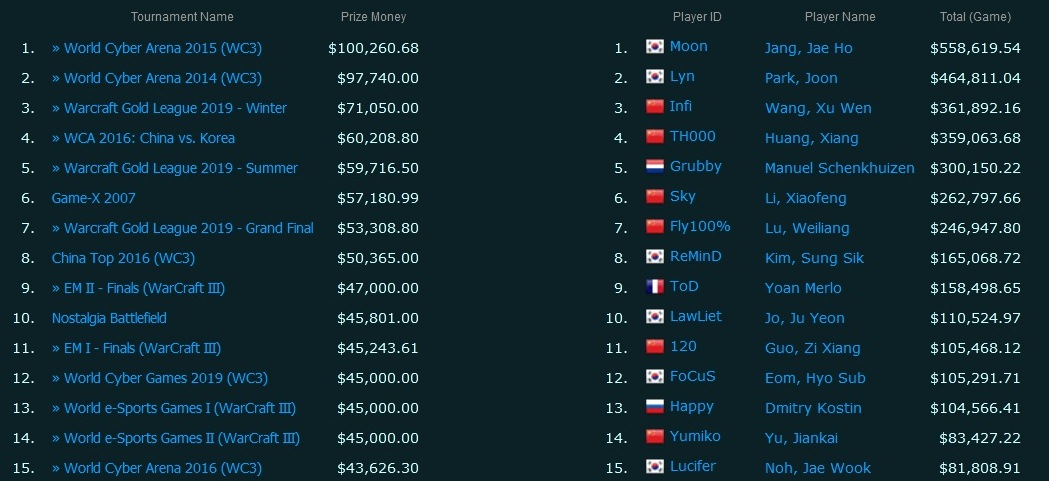Open Manuel Schenkhuizen's player name link
The width and height of the screenshot is (1049, 481).
coord(840,168)
